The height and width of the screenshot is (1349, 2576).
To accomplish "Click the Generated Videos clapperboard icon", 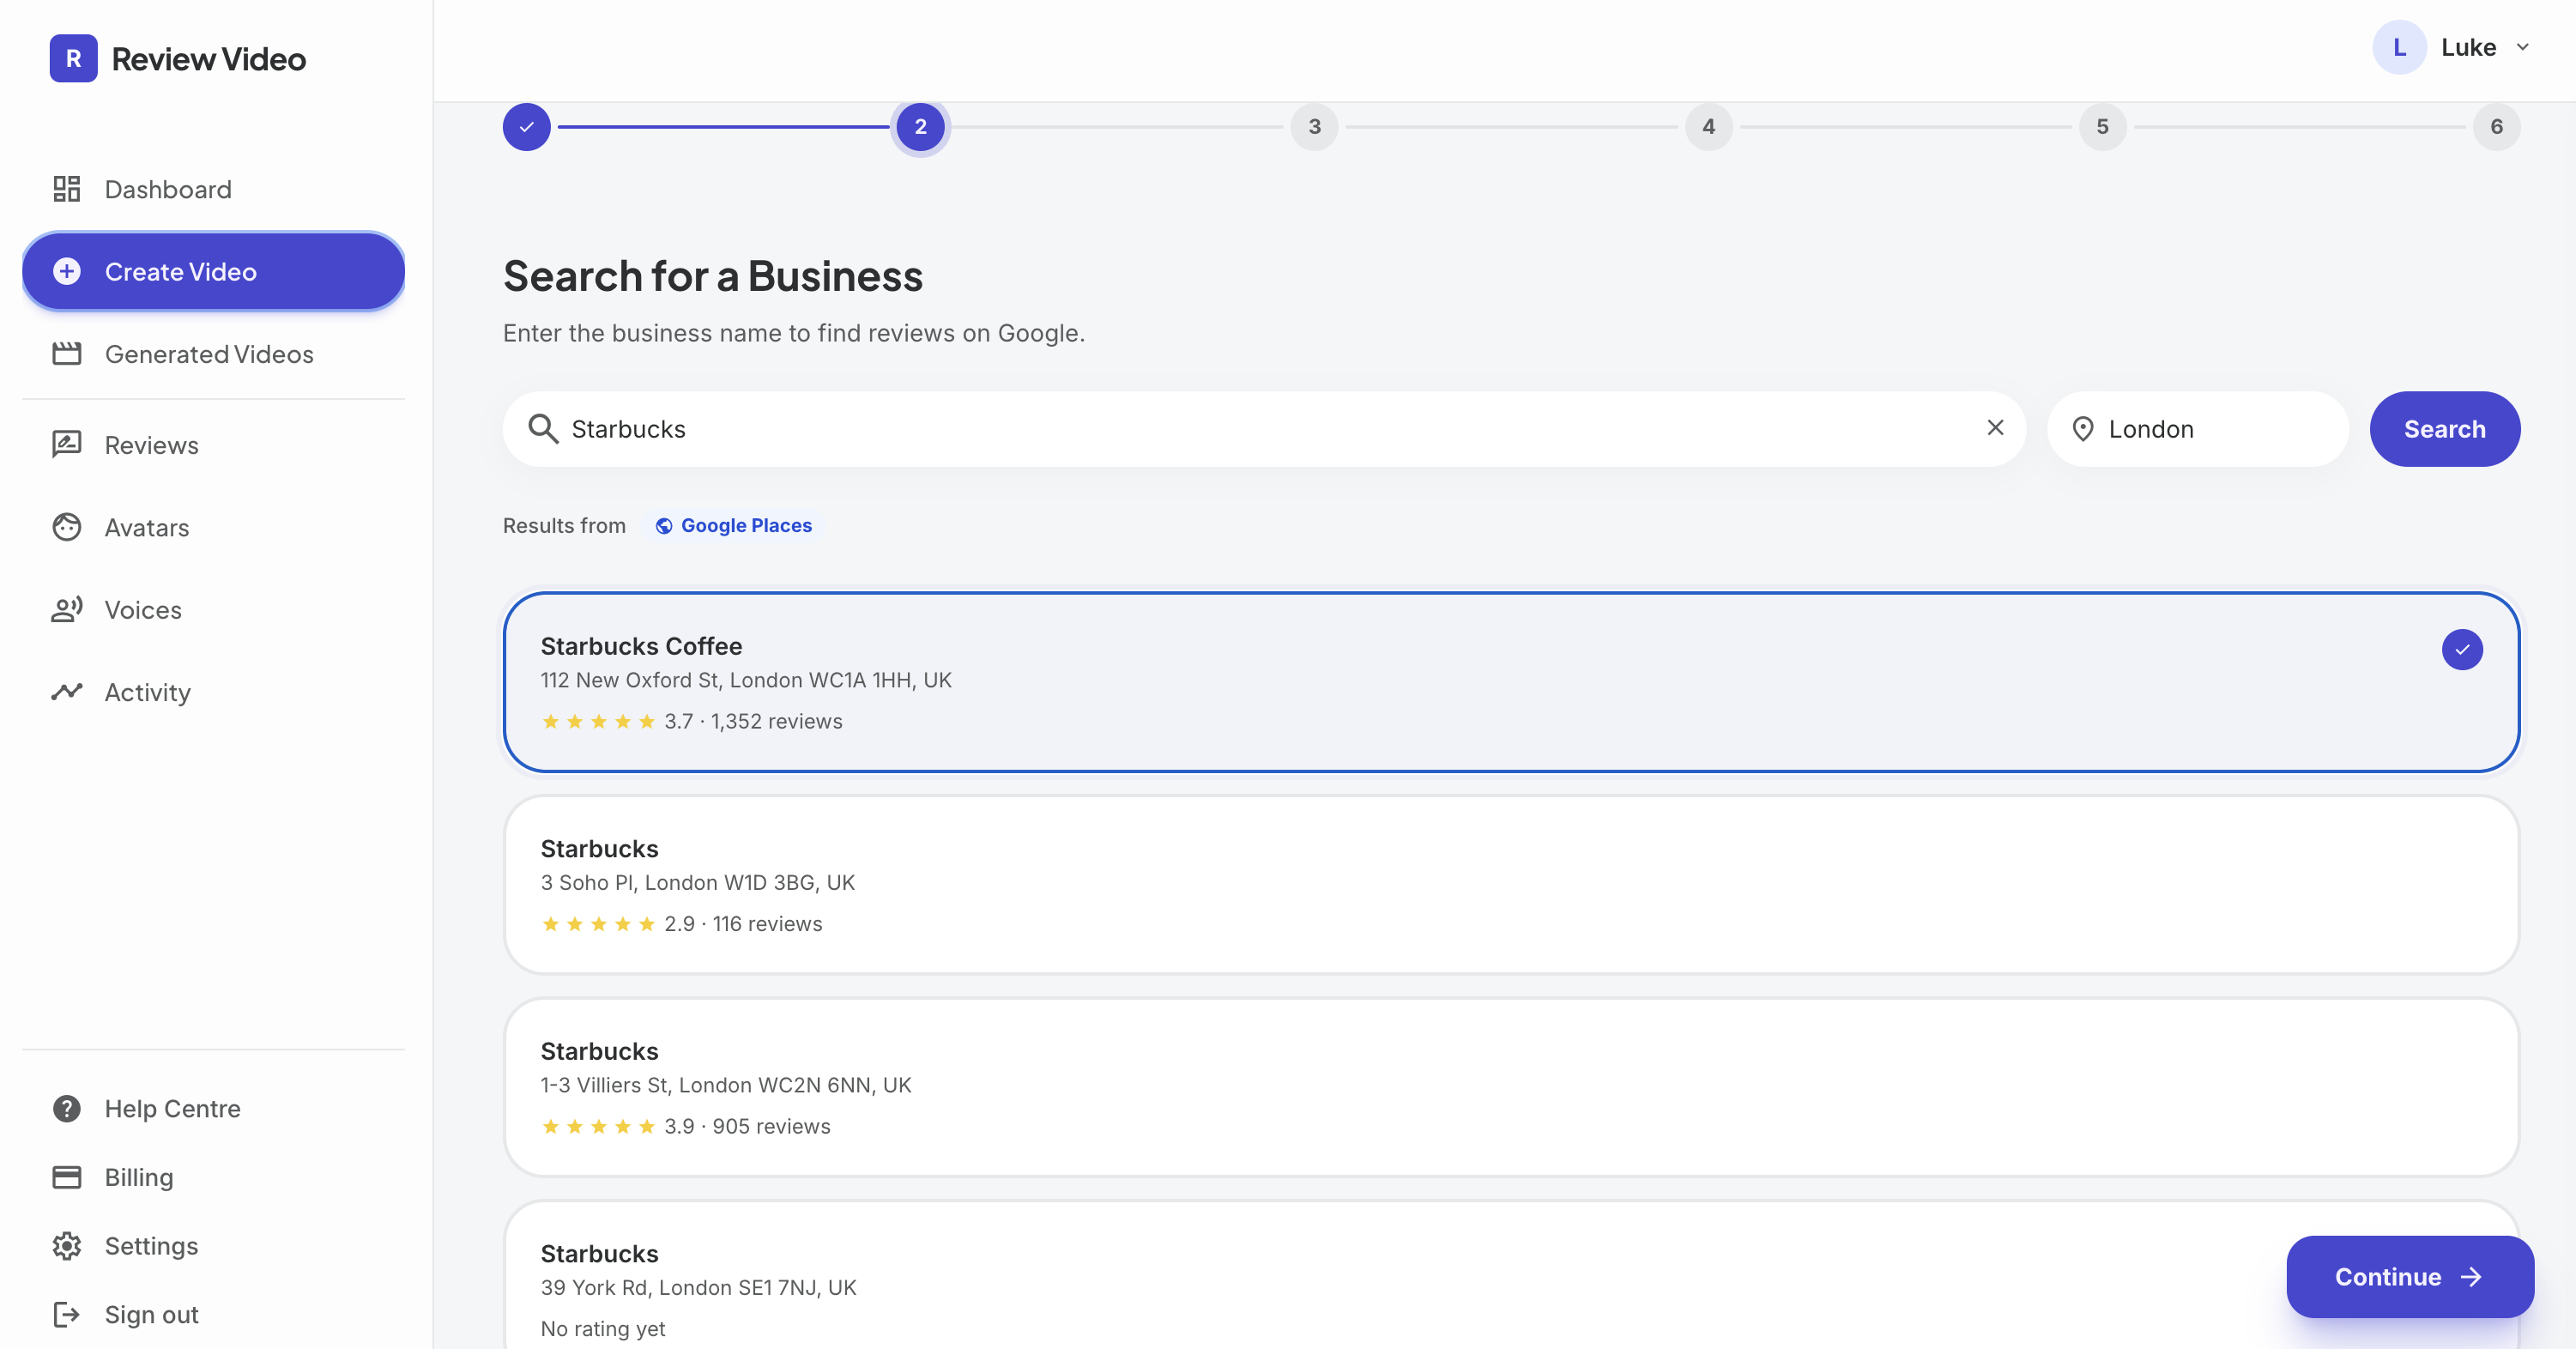I will click(x=67, y=354).
